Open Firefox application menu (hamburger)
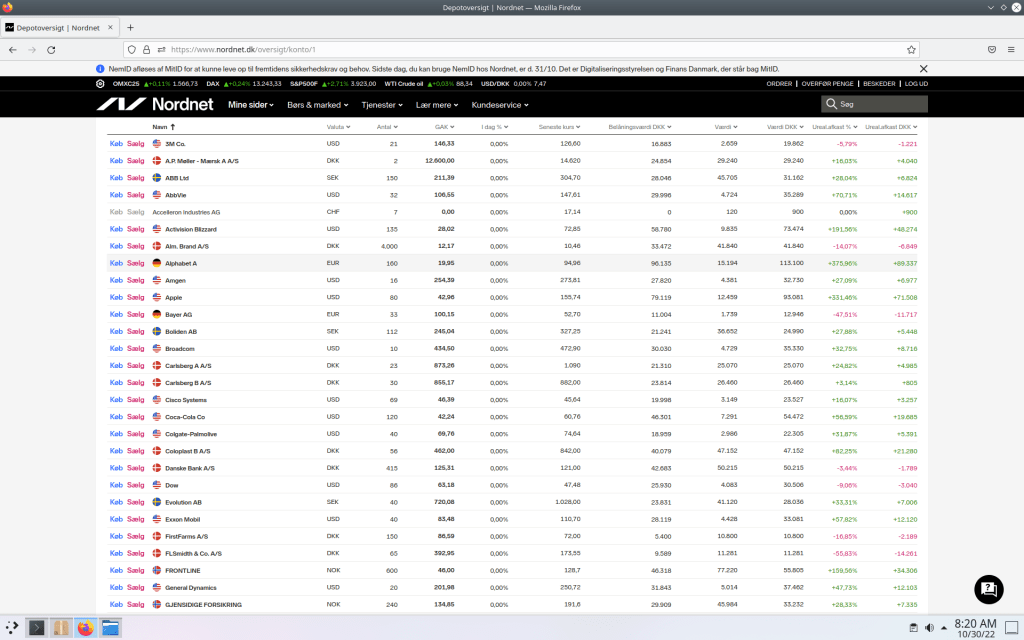The height and width of the screenshot is (640, 1024). pyautogui.click(x=1010, y=49)
